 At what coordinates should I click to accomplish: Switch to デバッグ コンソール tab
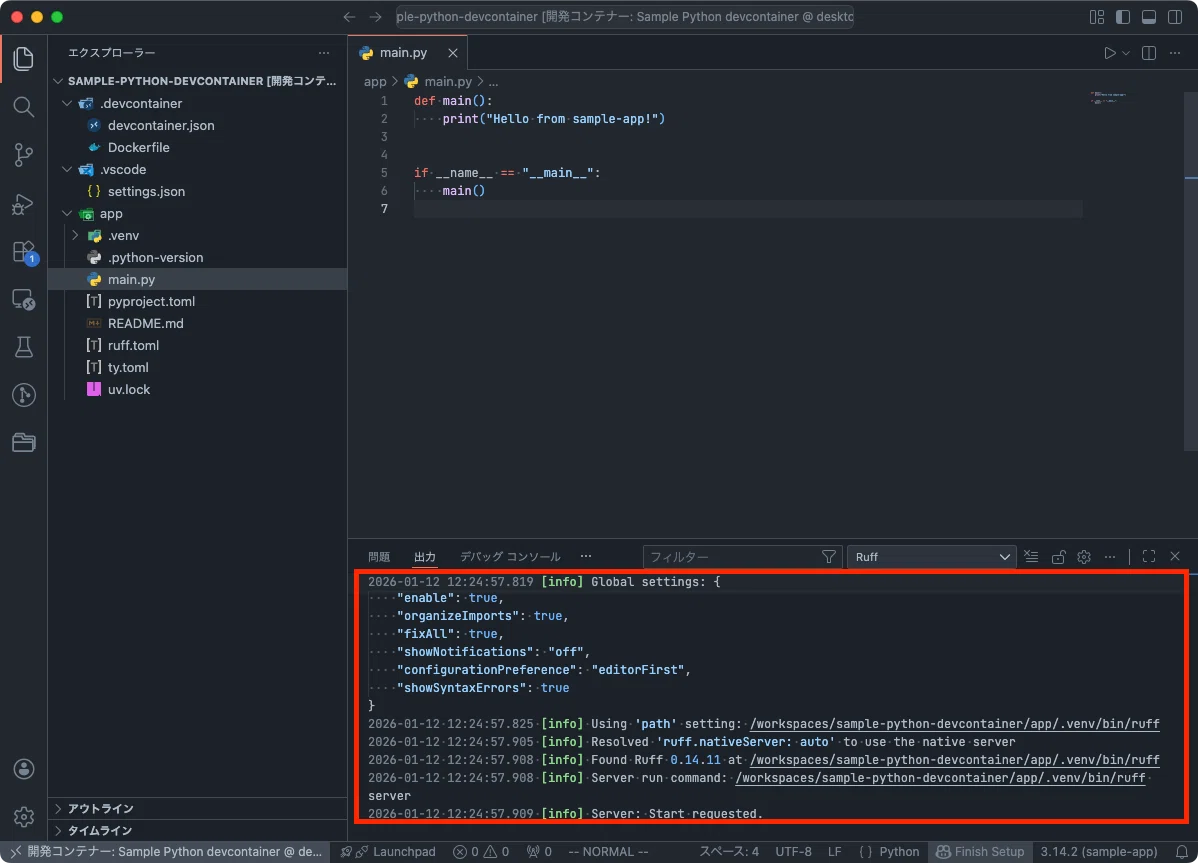[510, 557]
